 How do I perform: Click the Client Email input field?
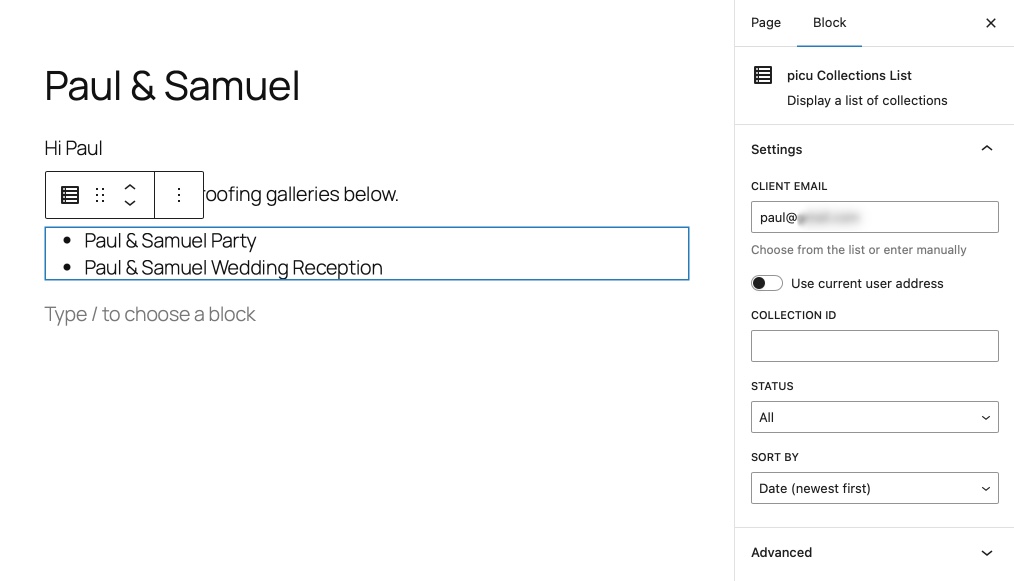pos(874,217)
